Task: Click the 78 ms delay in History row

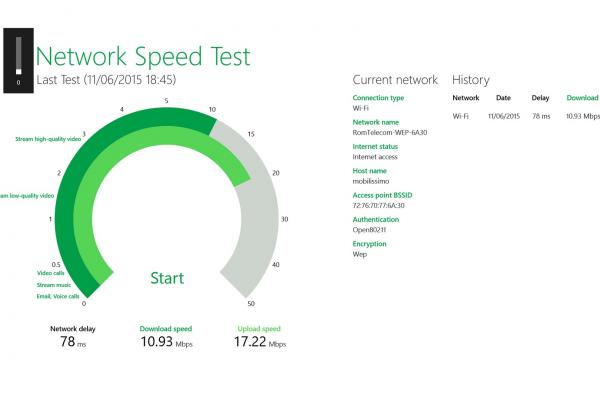Action: tap(541, 116)
